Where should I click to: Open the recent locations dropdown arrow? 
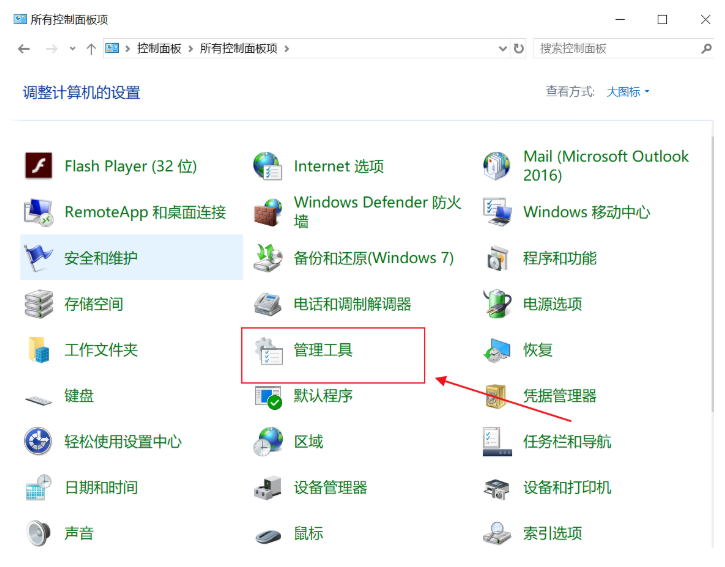[x=73, y=49]
